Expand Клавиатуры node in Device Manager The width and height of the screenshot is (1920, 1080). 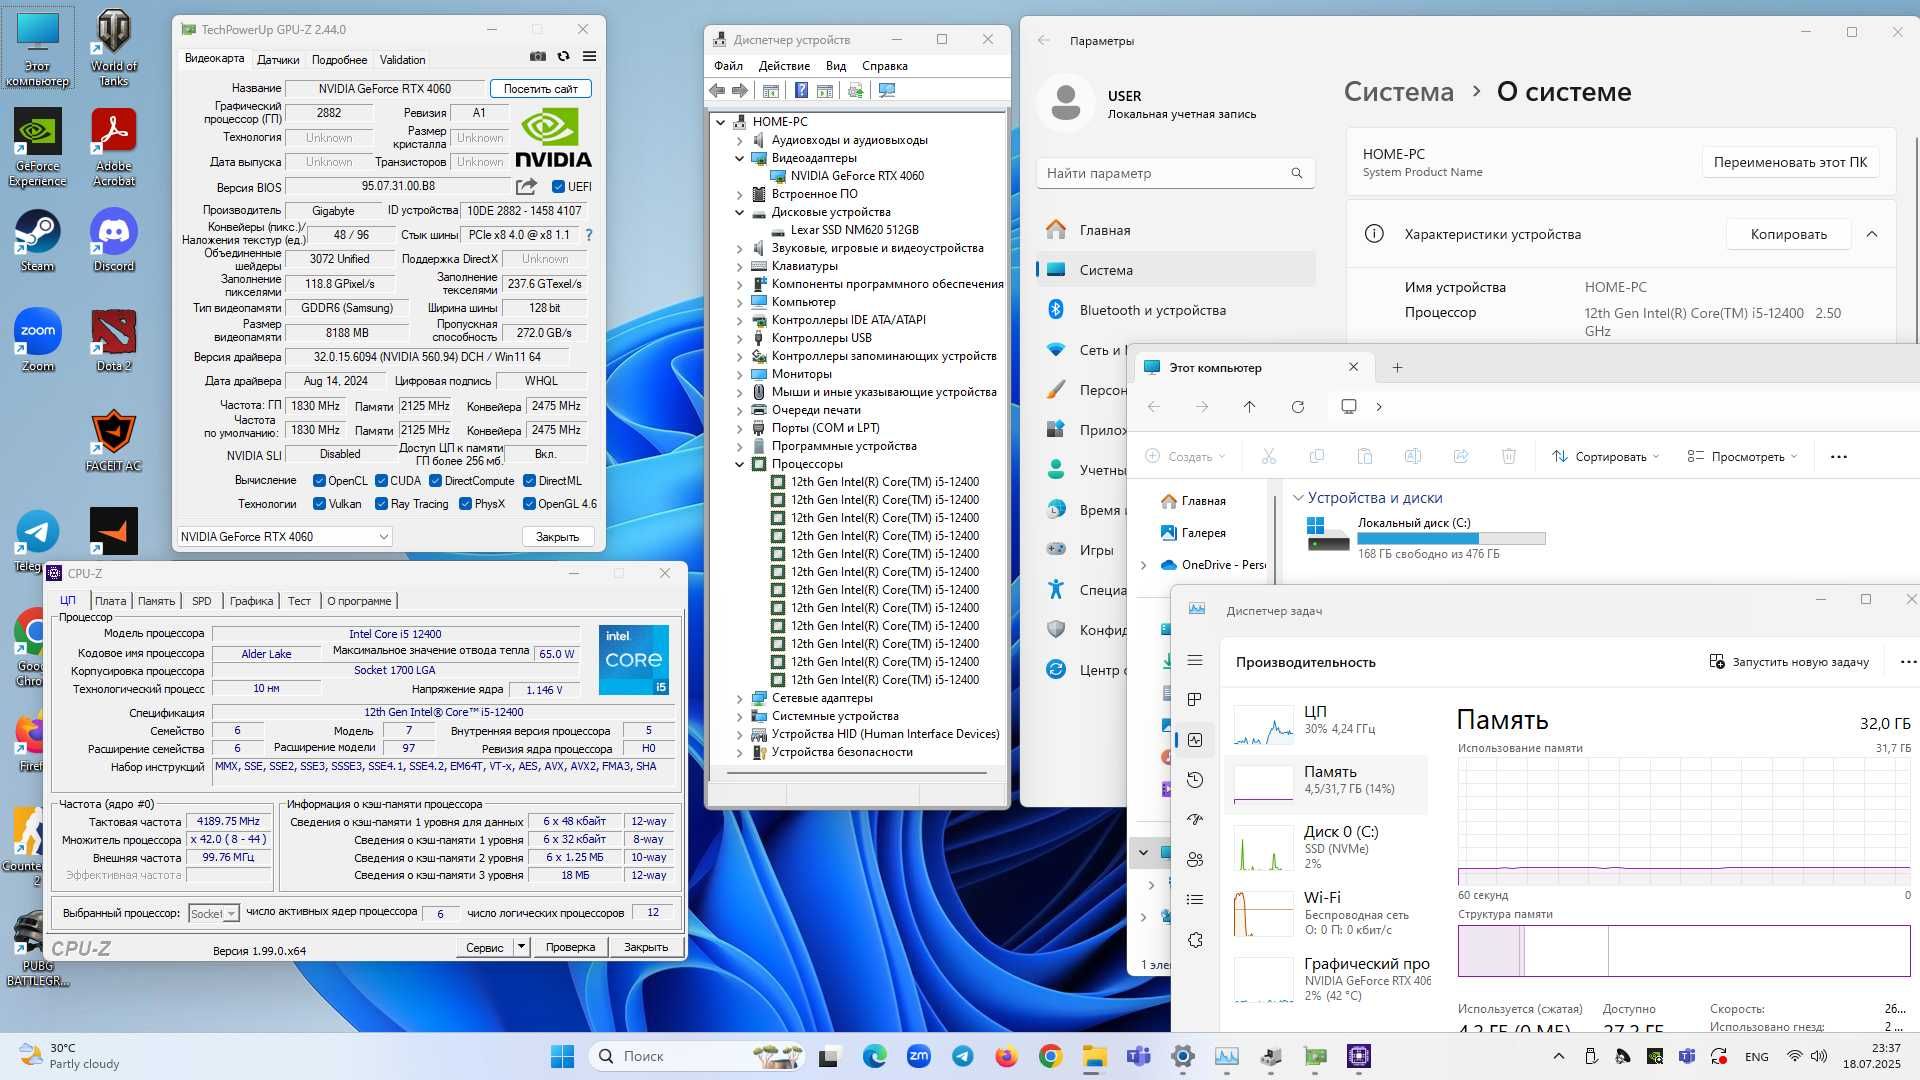740,266
